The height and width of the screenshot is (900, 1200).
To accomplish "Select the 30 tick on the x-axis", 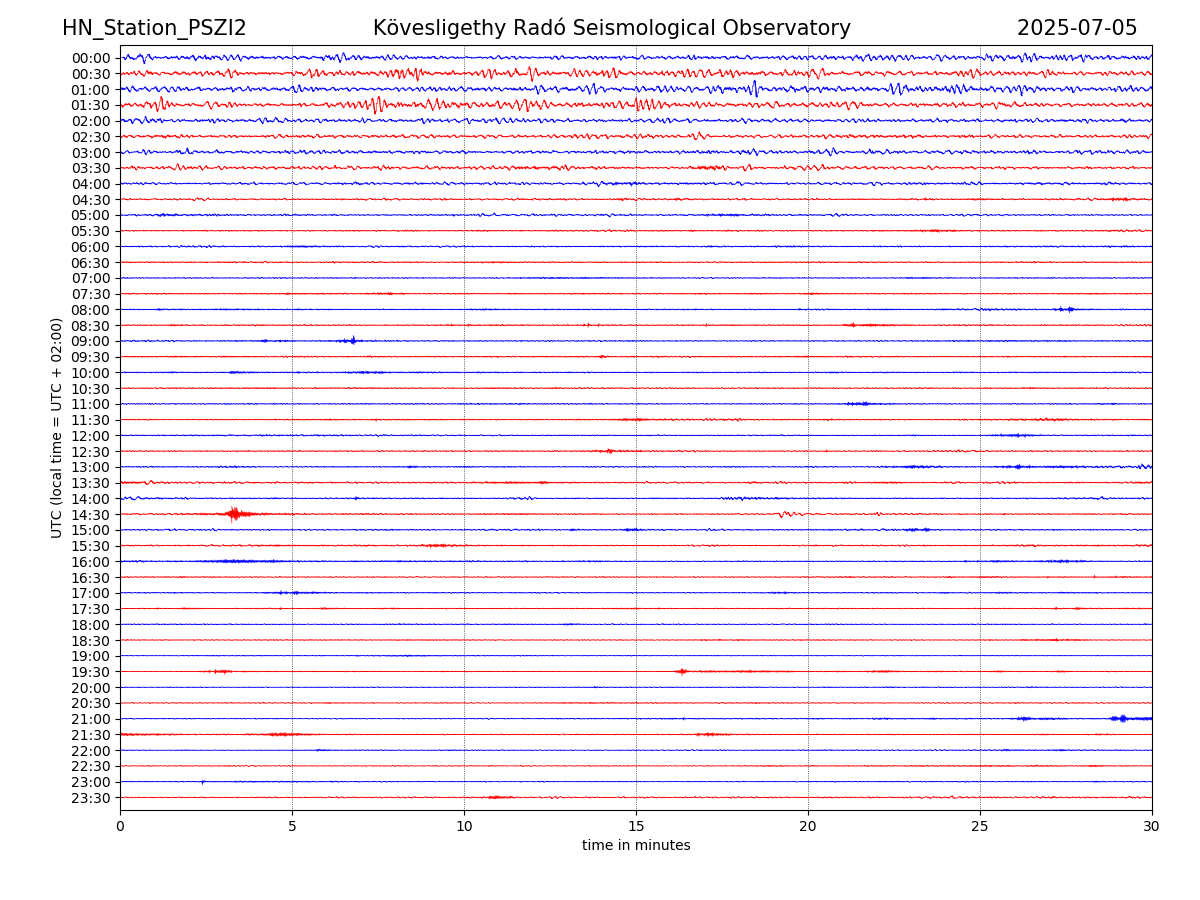I will click(1152, 827).
